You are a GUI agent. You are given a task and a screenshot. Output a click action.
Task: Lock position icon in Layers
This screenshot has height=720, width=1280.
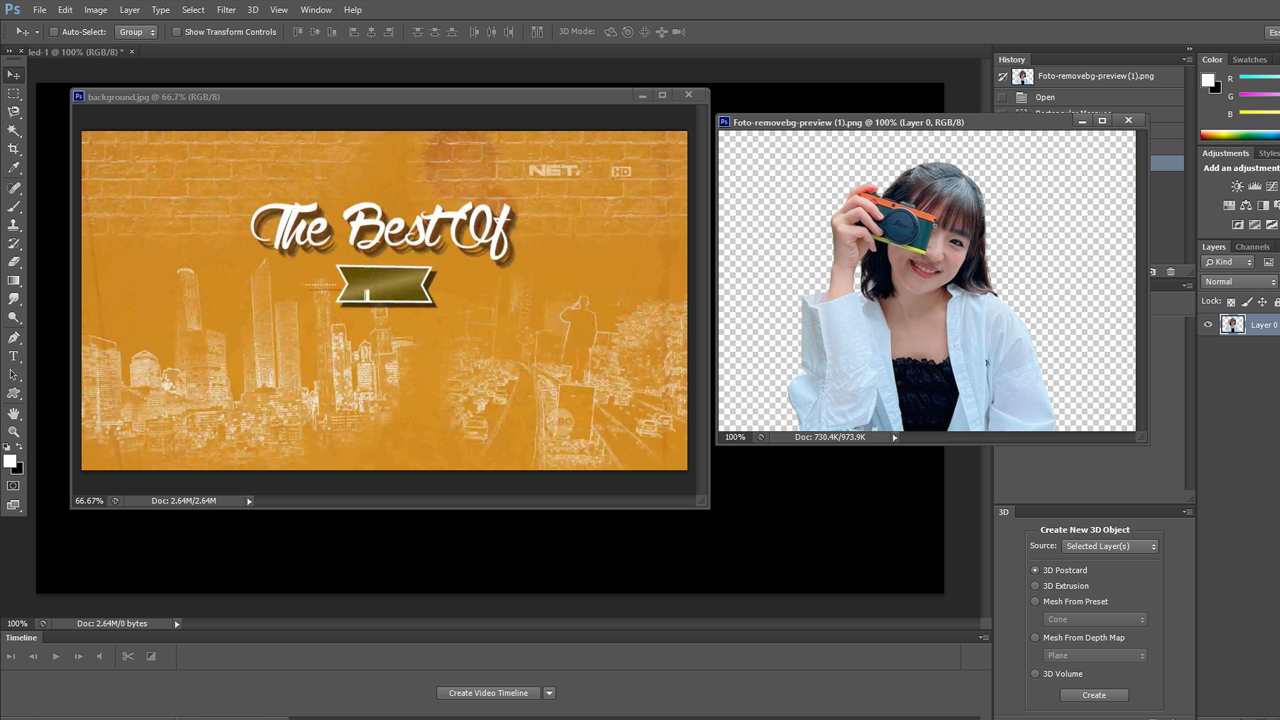click(x=1262, y=302)
